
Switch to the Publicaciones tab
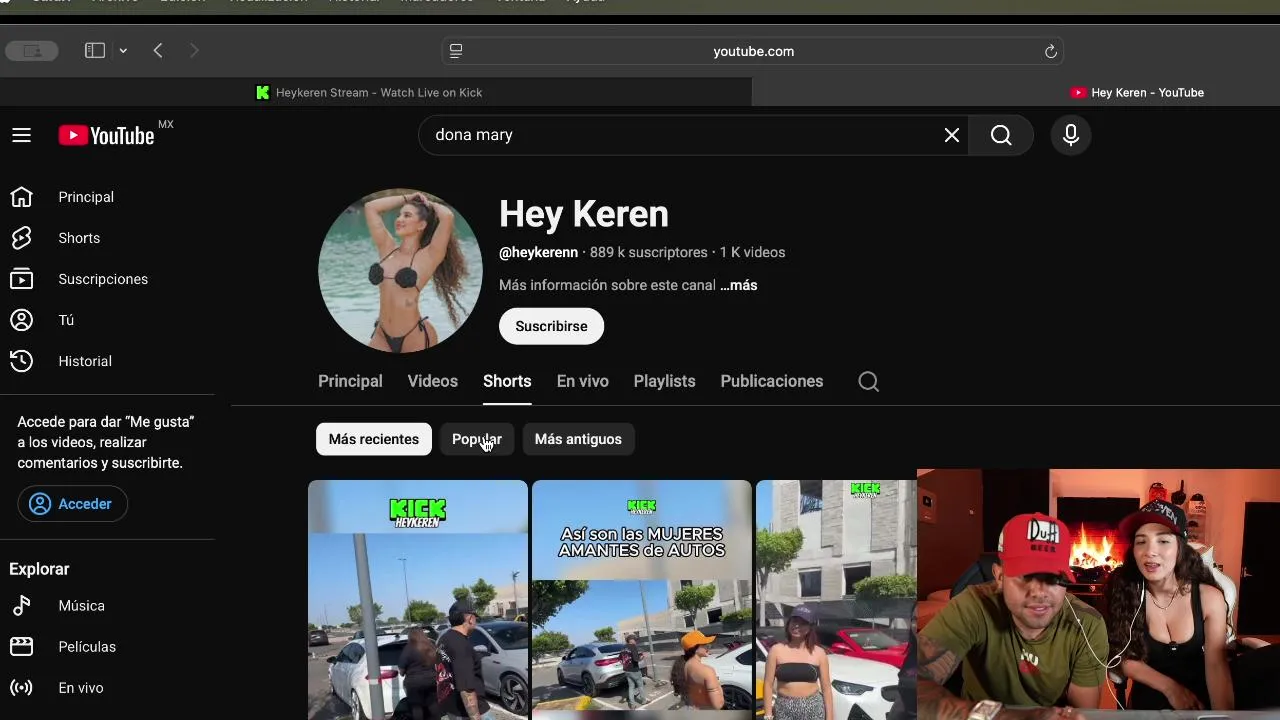[772, 381]
